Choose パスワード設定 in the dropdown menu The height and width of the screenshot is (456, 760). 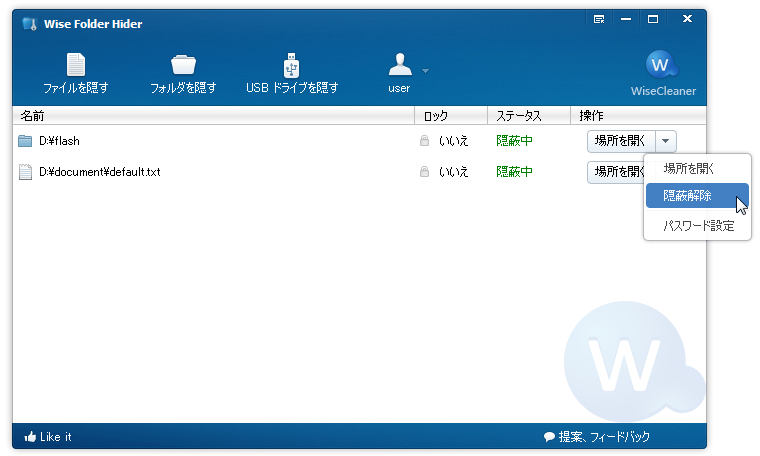click(x=697, y=225)
